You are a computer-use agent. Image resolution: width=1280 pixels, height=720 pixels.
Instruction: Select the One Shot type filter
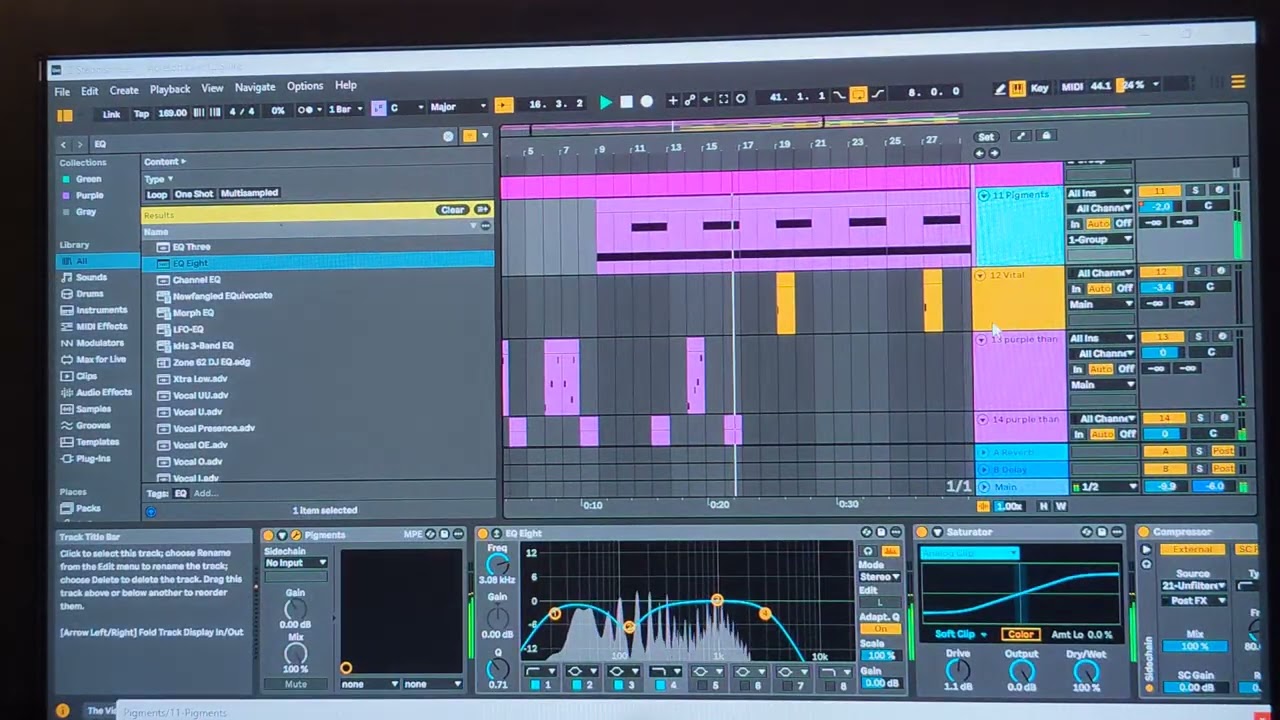click(194, 194)
